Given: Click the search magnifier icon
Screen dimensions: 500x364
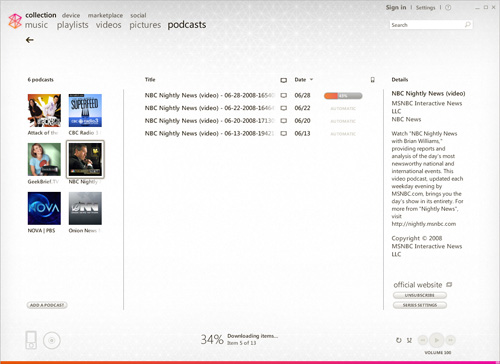Looking at the screenshot, I should pyautogui.click(x=467, y=25).
